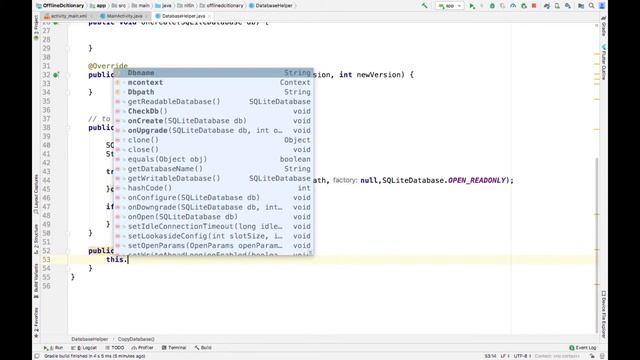Click CopyDatabase() in the bottom breadcrumb

(x=136, y=339)
